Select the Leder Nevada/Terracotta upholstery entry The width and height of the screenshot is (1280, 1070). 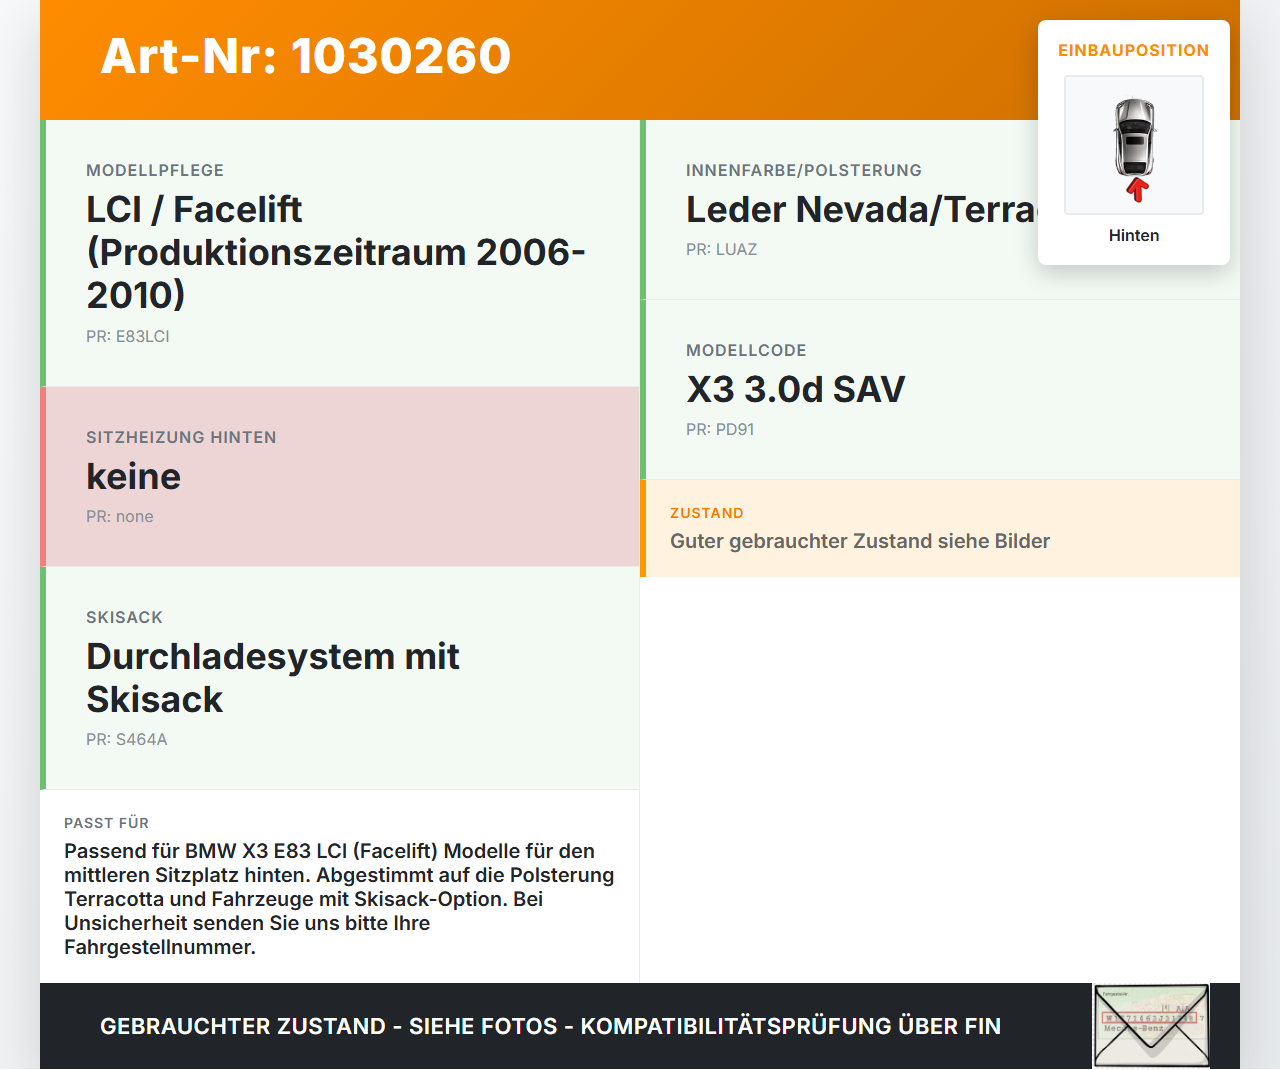[x=862, y=210]
